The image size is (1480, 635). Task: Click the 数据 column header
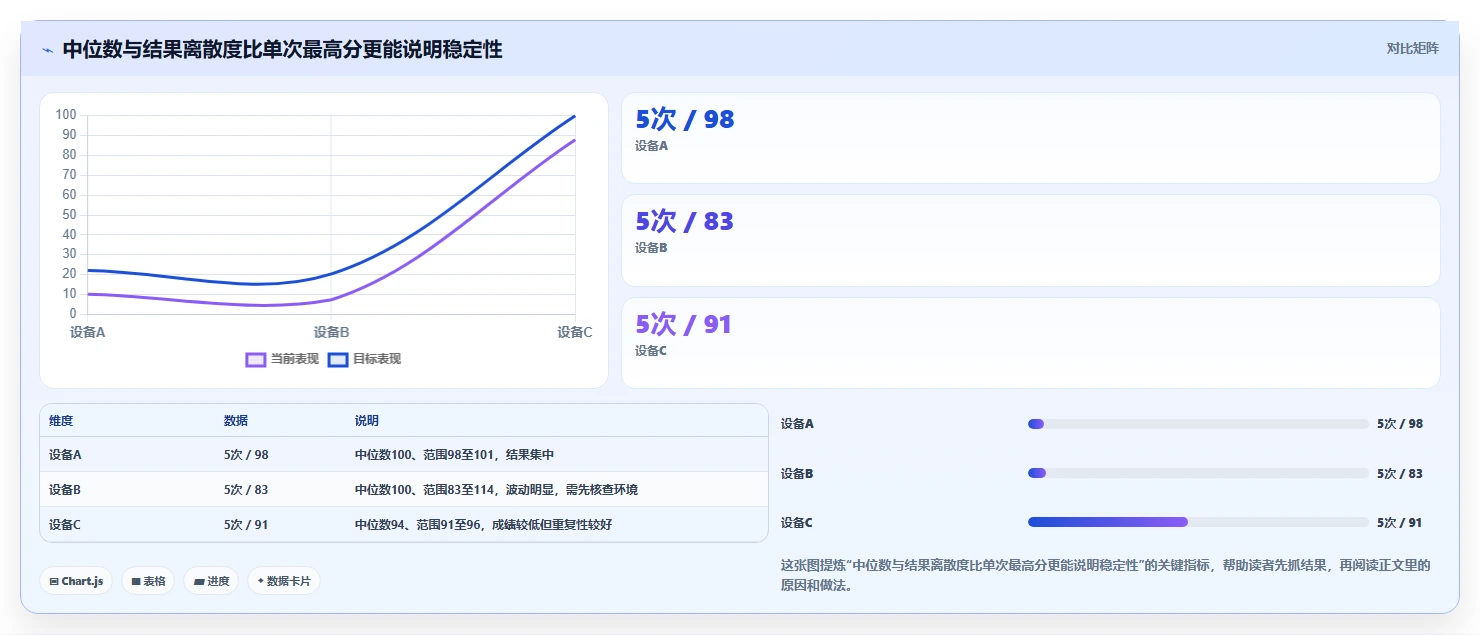236,421
